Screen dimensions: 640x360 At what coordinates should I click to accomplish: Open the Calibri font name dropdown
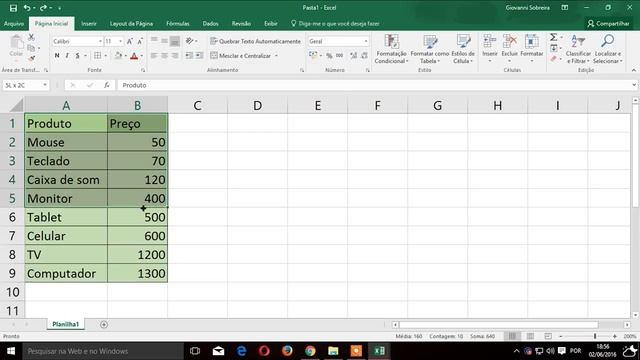tap(100, 41)
